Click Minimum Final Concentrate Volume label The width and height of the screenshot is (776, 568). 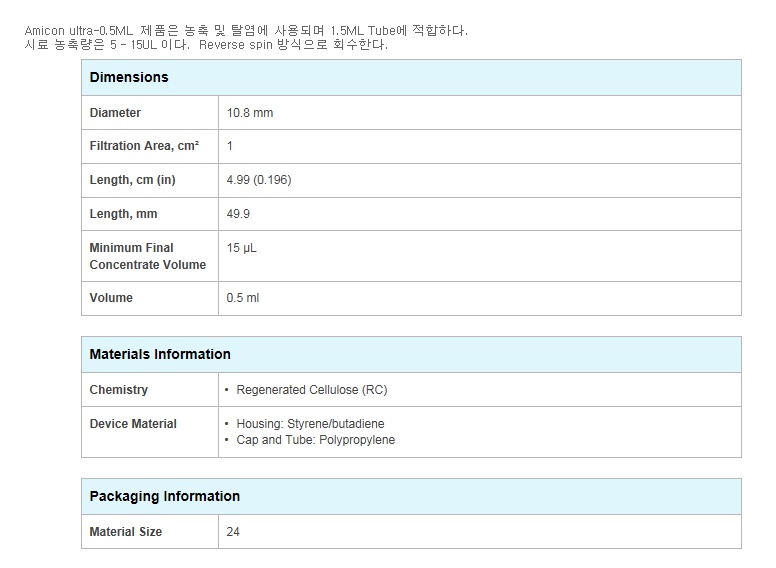[x=147, y=256]
